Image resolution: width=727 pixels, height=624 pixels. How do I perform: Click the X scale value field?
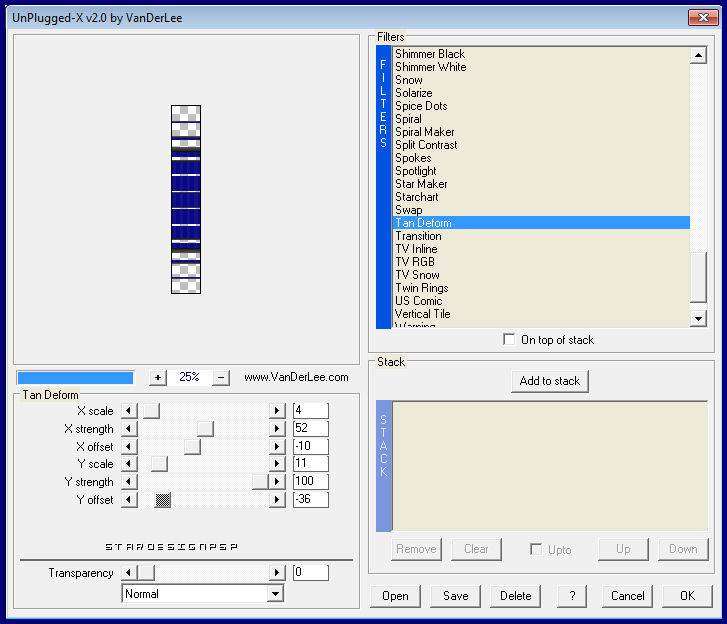coord(311,411)
